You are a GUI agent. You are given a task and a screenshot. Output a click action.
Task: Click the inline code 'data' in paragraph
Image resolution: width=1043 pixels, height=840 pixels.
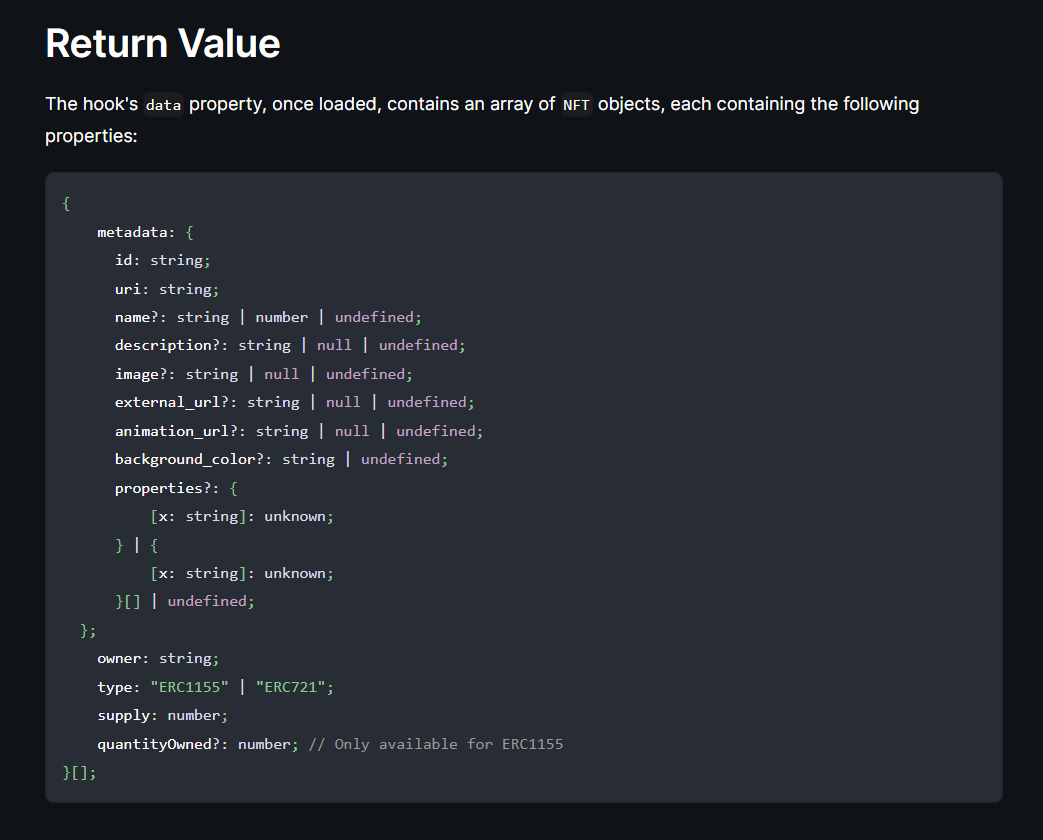(164, 104)
